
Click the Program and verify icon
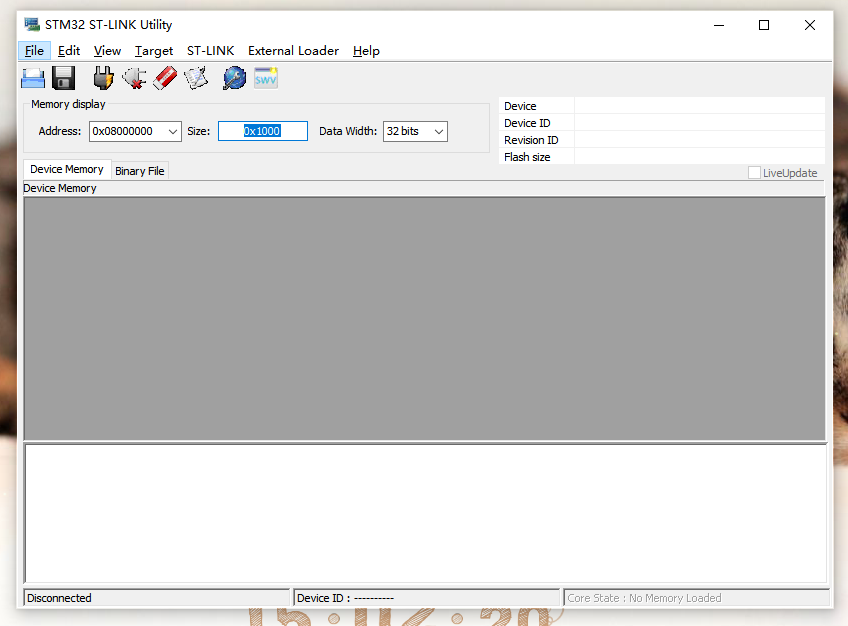pyautogui.click(x=195, y=77)
